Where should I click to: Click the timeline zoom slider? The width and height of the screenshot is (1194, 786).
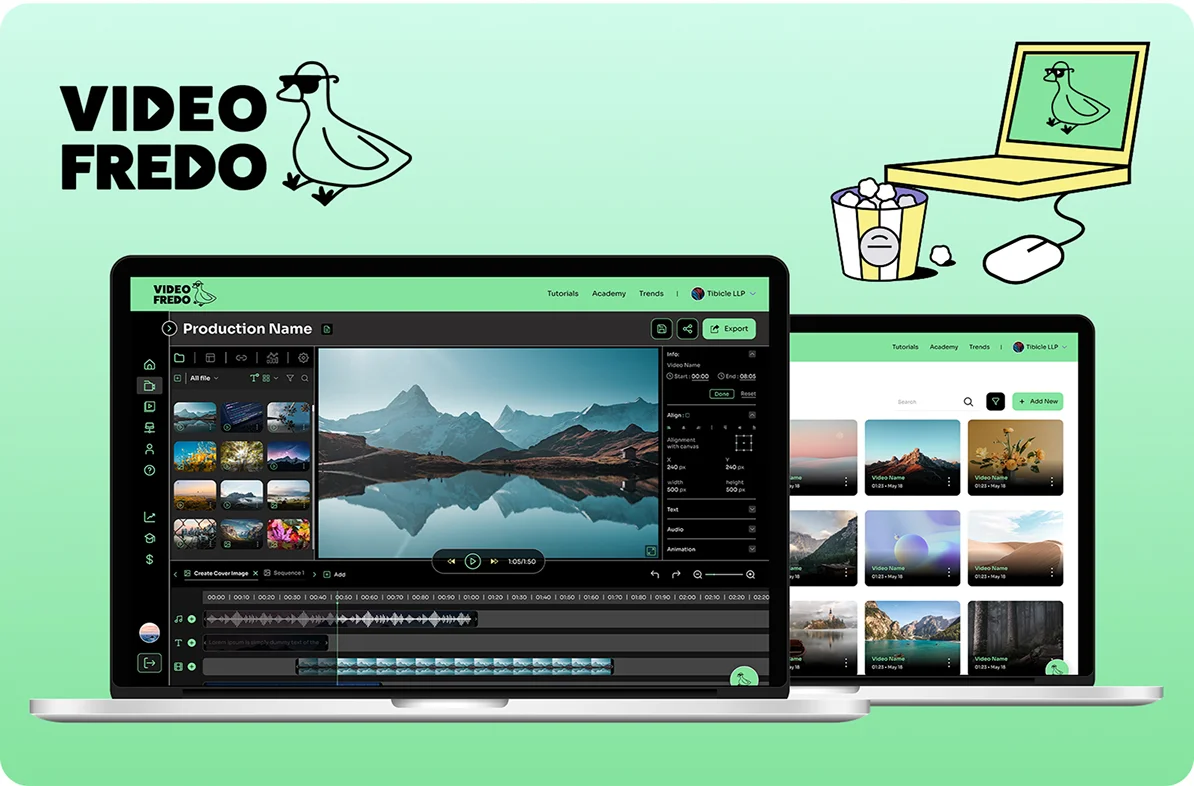click(x=723, y=574)
